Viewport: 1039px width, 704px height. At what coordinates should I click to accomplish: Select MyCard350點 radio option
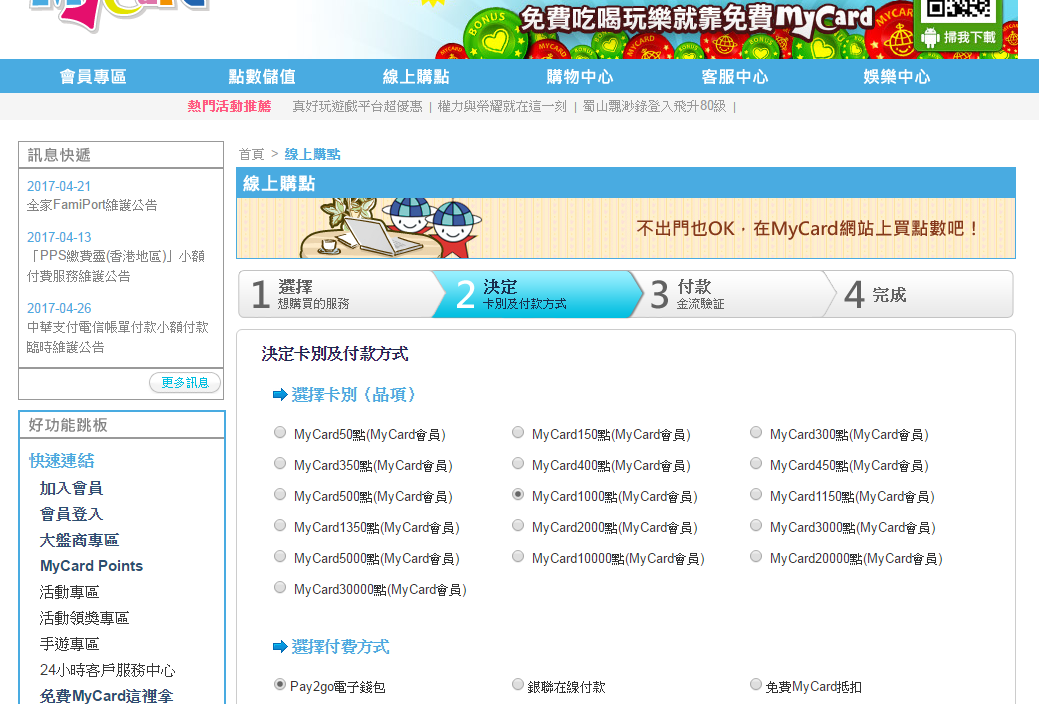click(280, 464)
